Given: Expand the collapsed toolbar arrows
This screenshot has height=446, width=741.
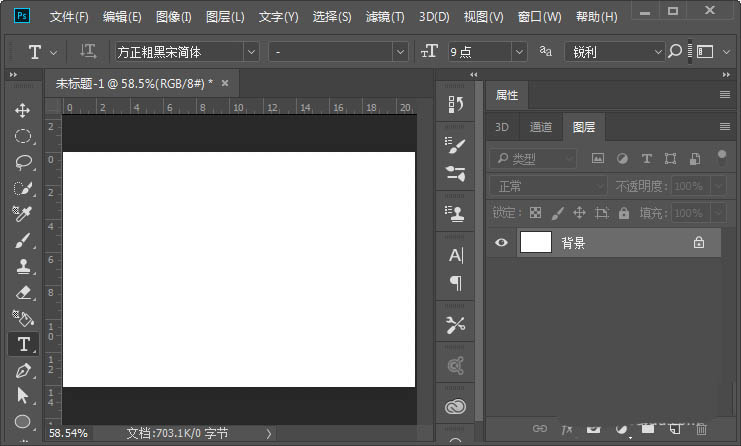Looking at the screenshot, I should [13, 75].
